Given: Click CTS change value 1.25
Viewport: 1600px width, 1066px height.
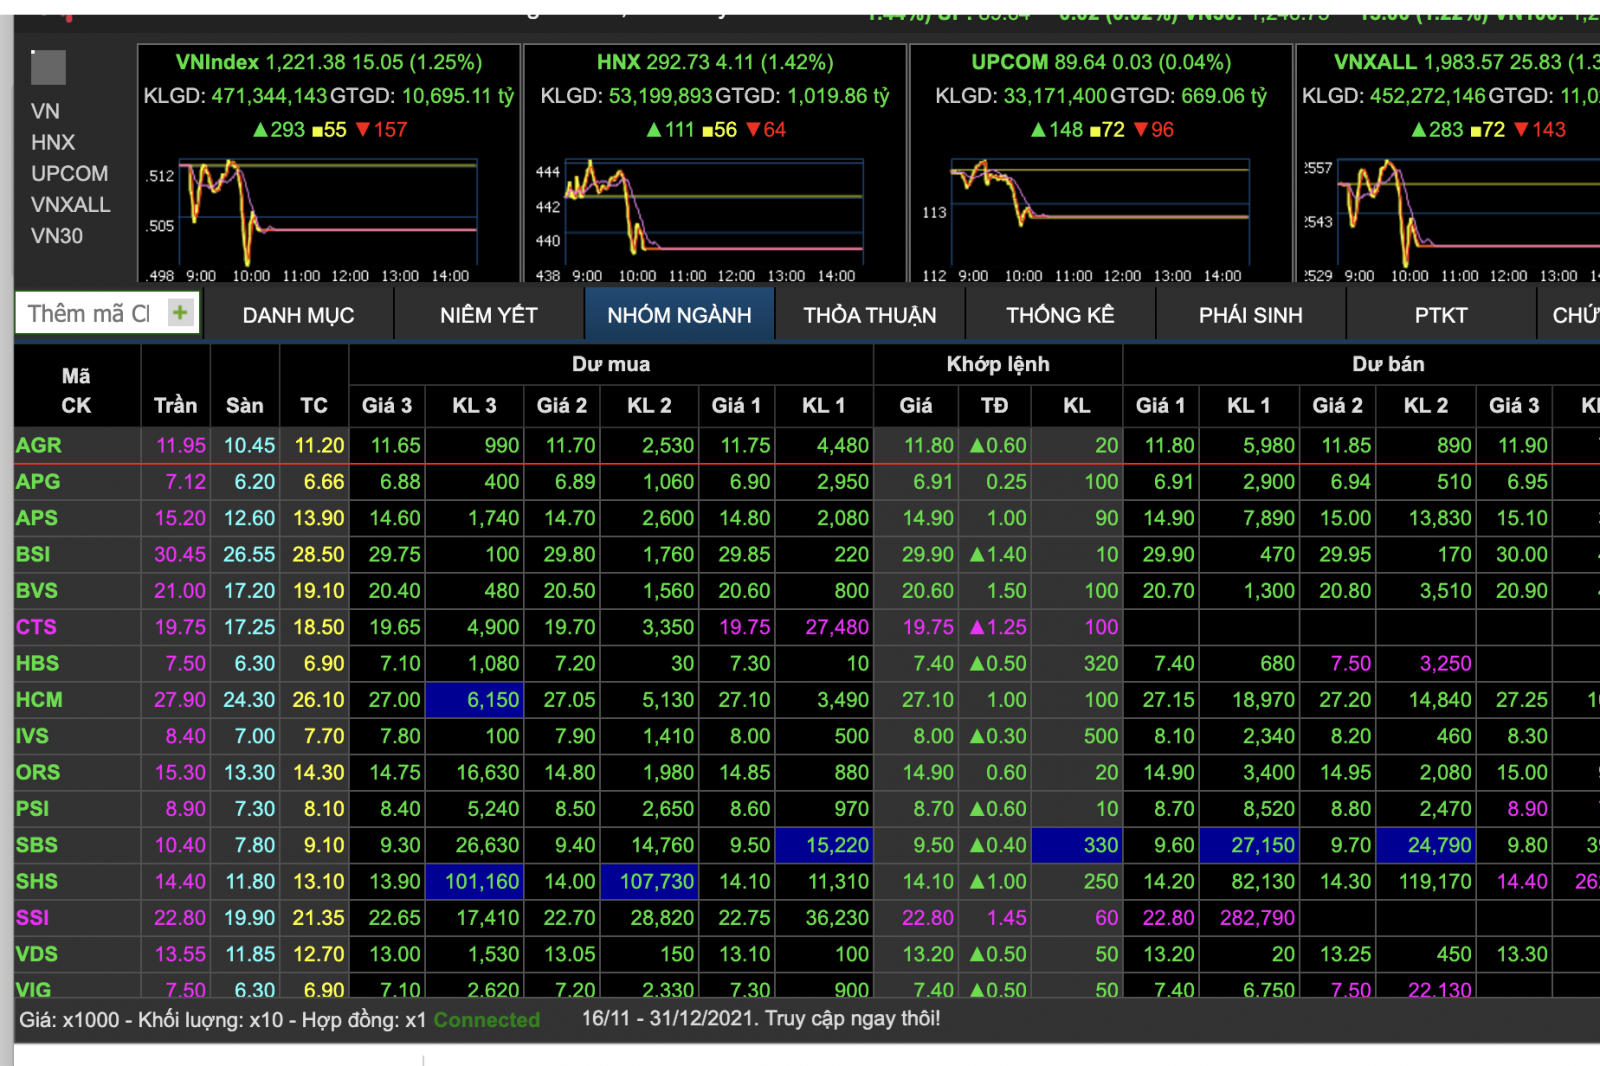Looking at the screenshot, I should pyautogui.click(x=998, y=627).
